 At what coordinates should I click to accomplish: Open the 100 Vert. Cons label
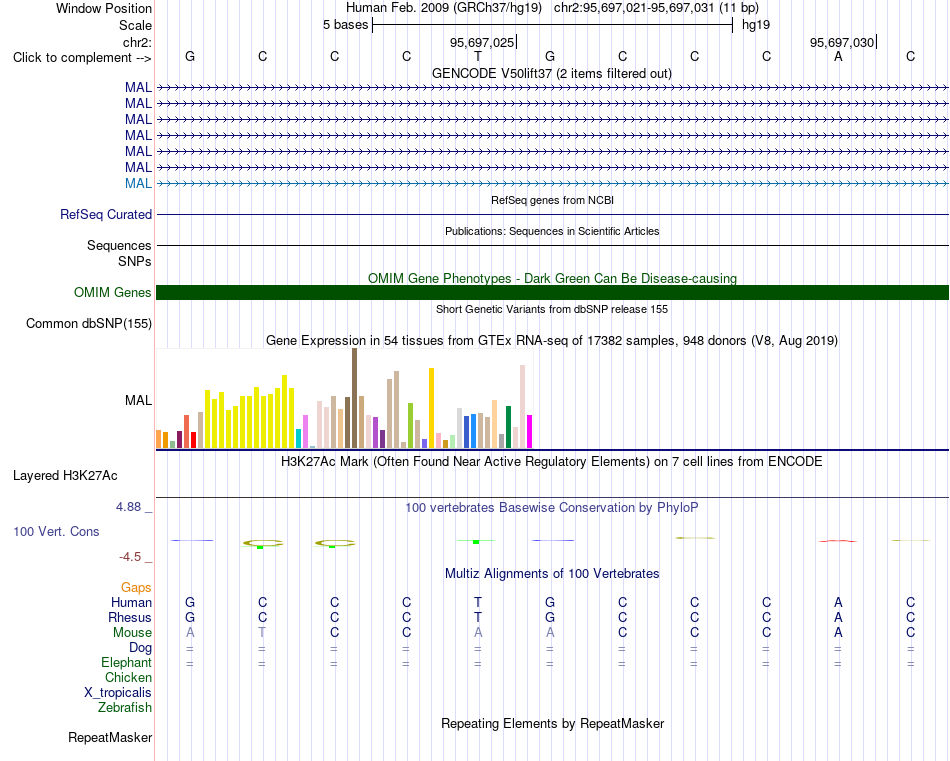click(x=56, y=531)
